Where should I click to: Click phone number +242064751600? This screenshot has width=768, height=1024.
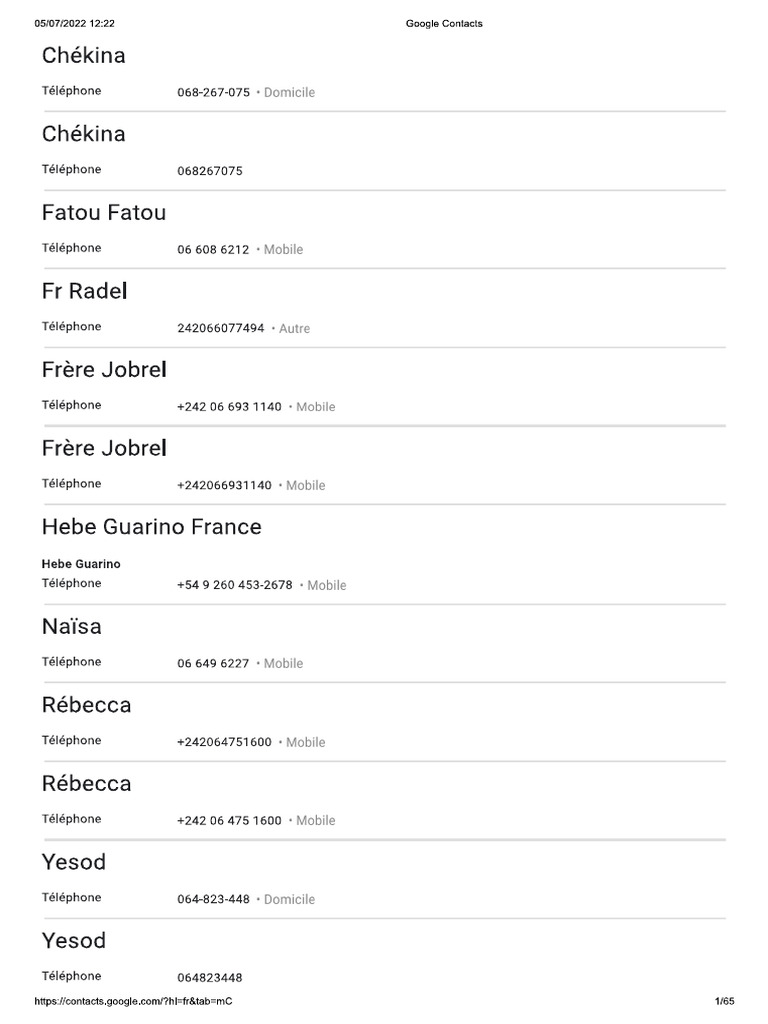click(224, 742)
